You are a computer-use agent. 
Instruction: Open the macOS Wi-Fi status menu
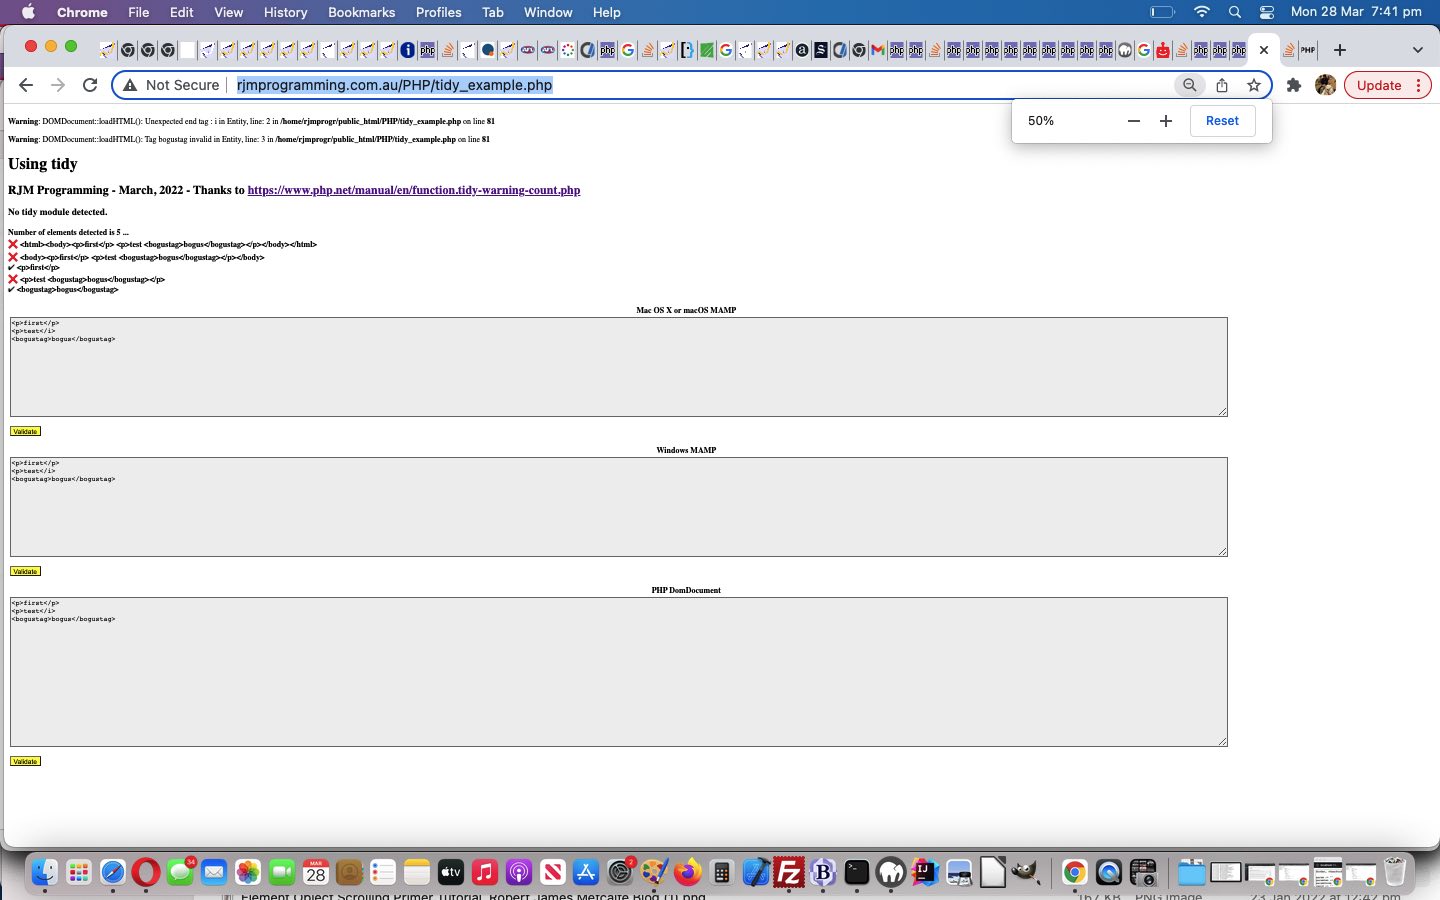click(x=1201, y=12)
